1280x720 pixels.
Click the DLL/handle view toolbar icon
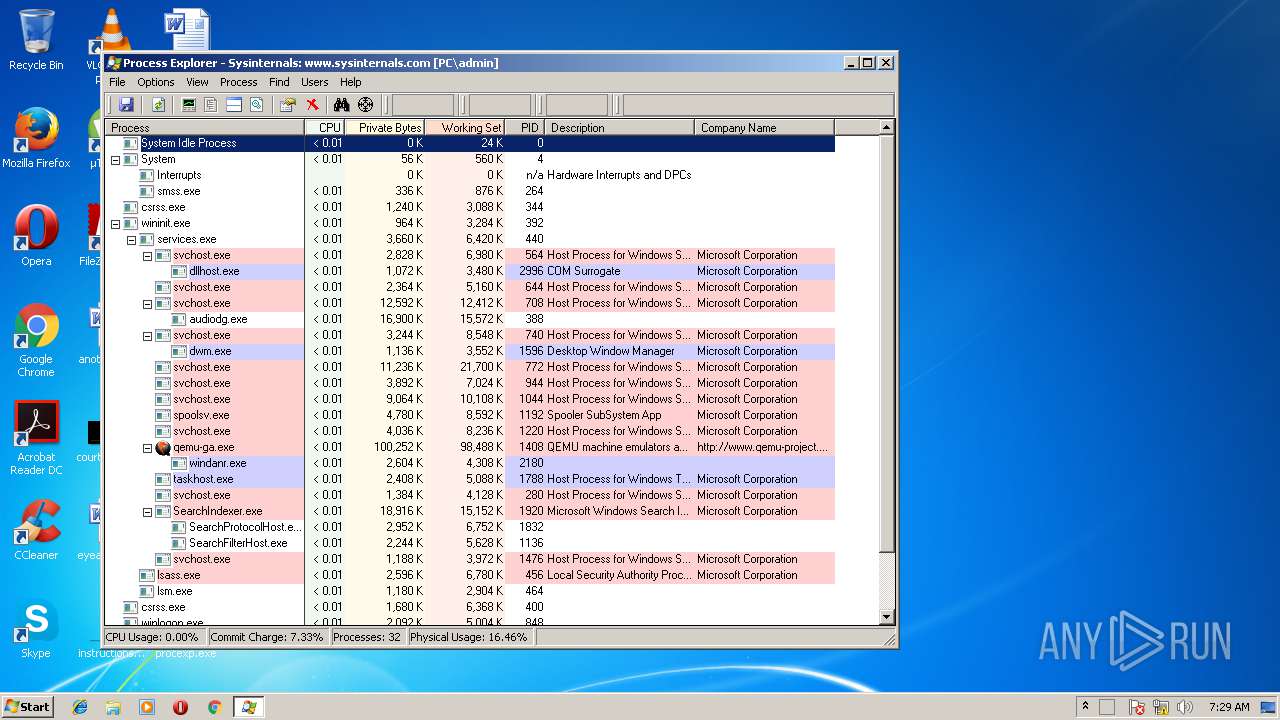pyautogui.click(x=257, y=105)
